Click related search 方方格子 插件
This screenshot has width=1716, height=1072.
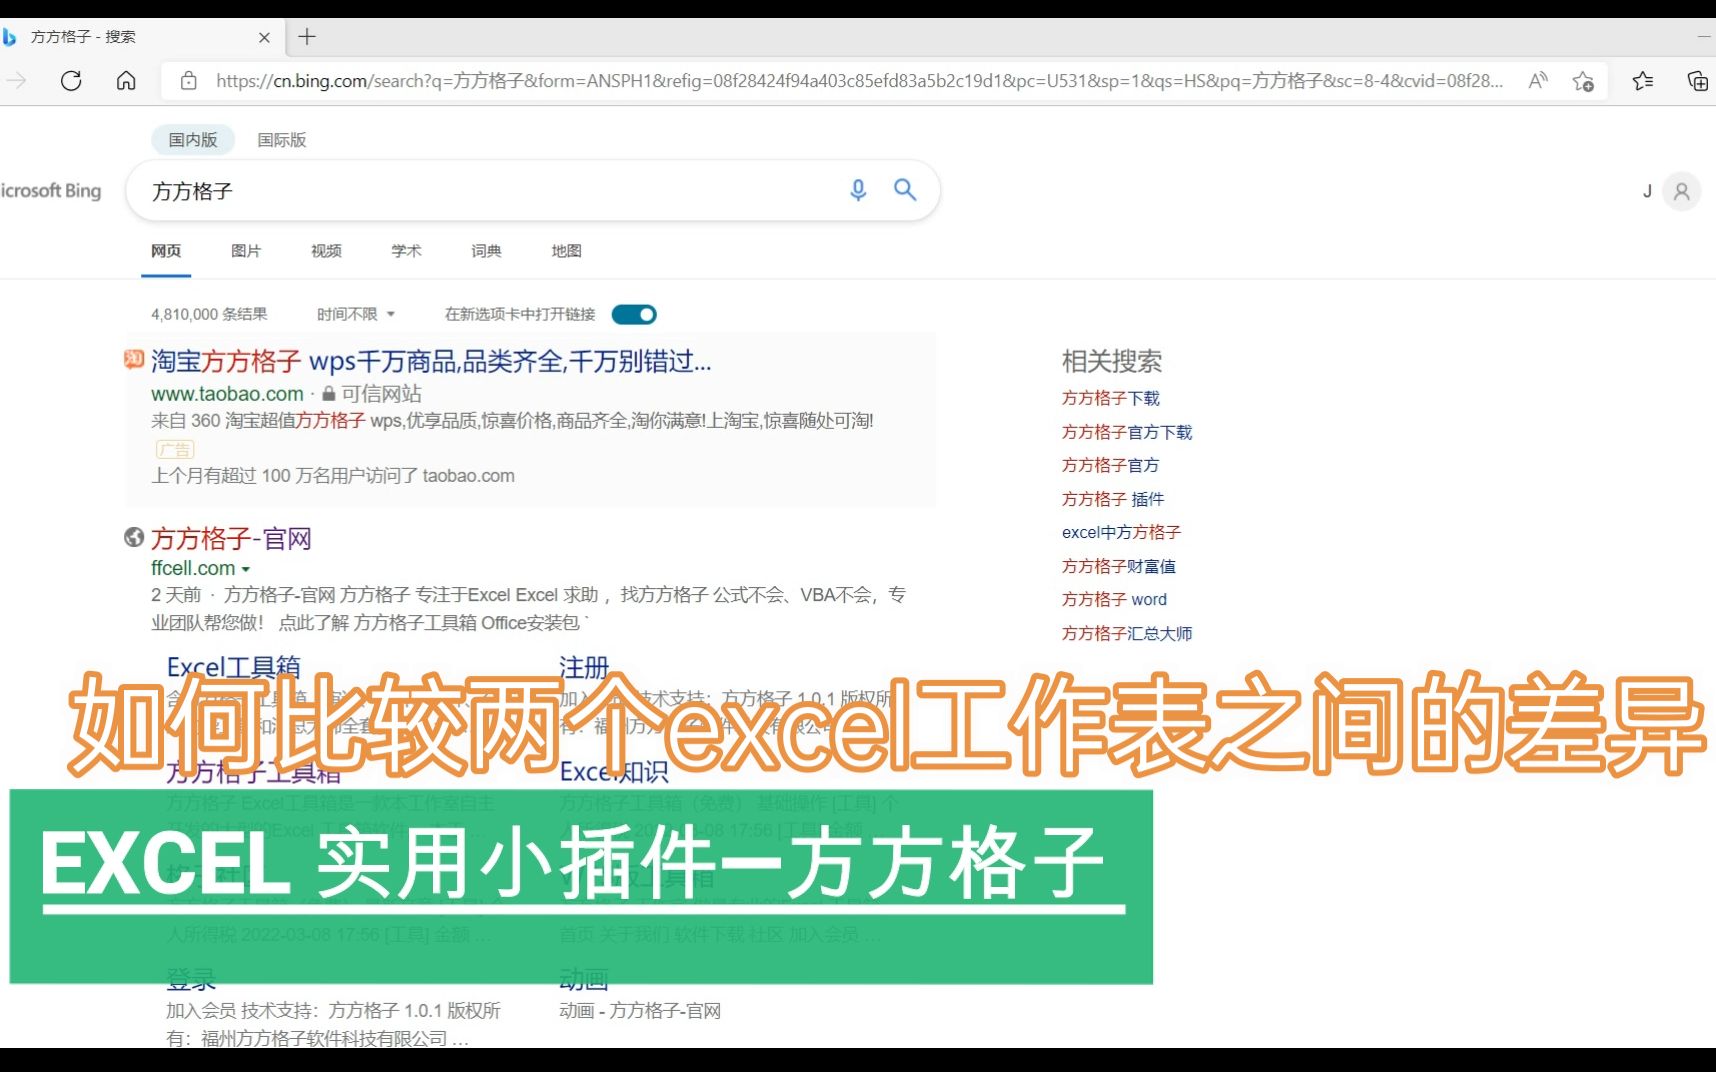1113,499
